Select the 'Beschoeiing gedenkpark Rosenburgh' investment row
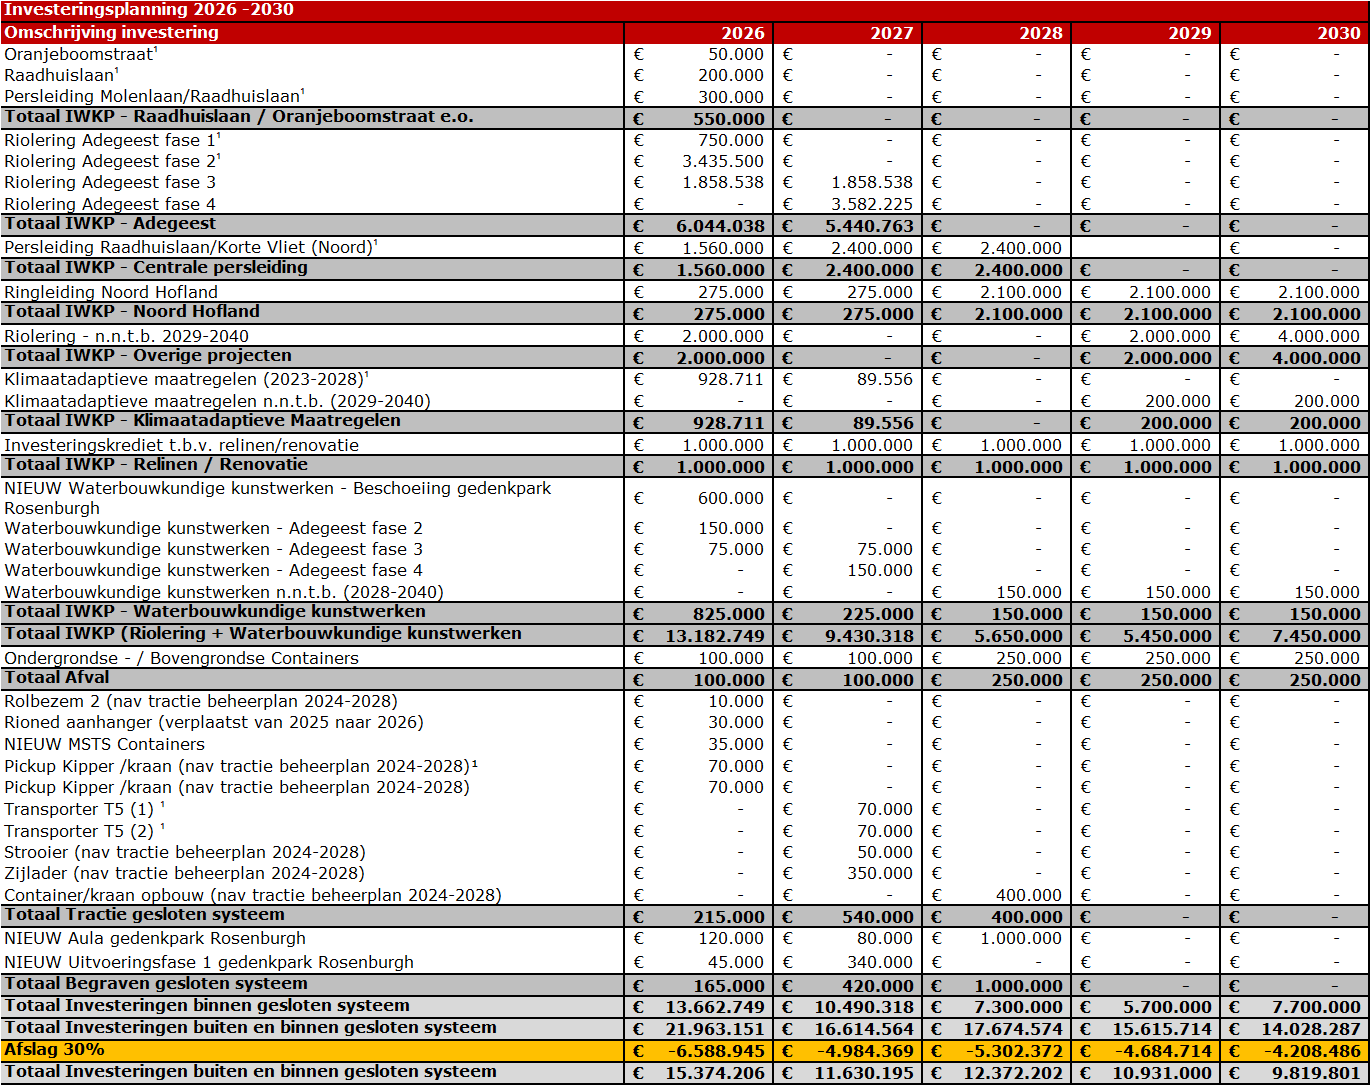 point(278,497)
